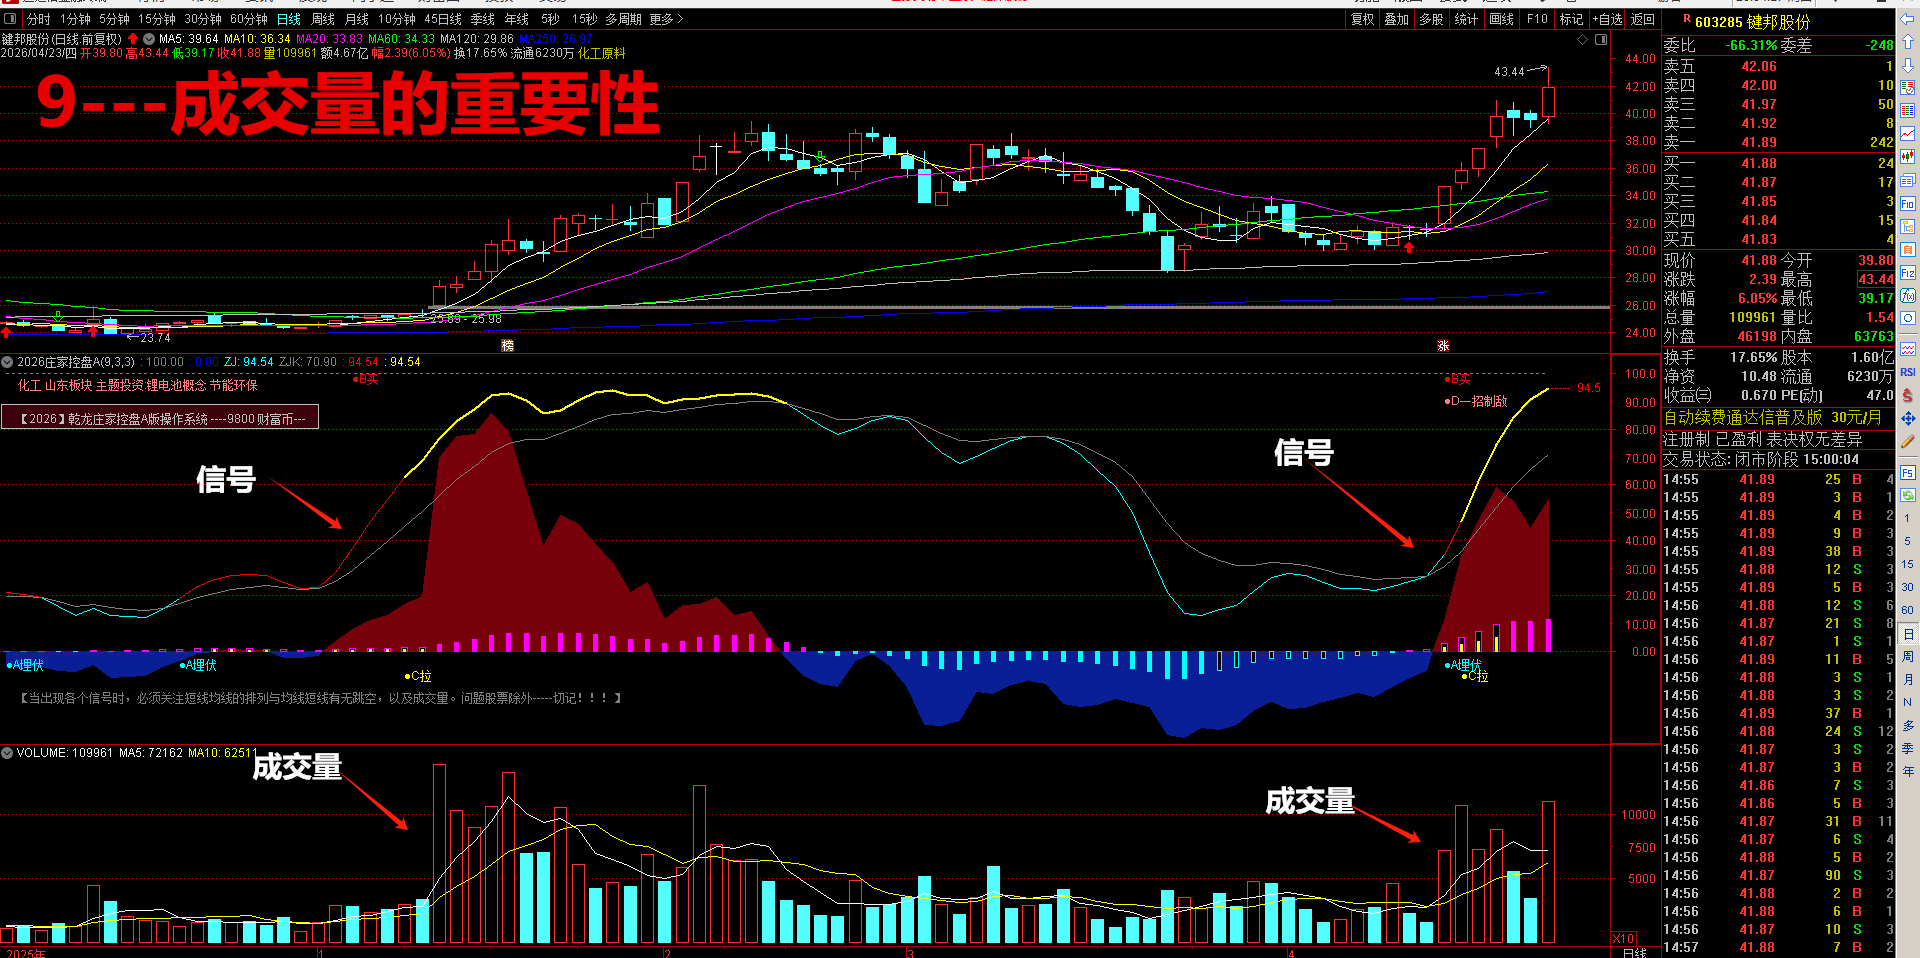
Task: Click the F10 company info sidebar icon
Action: click(1908, 203)
